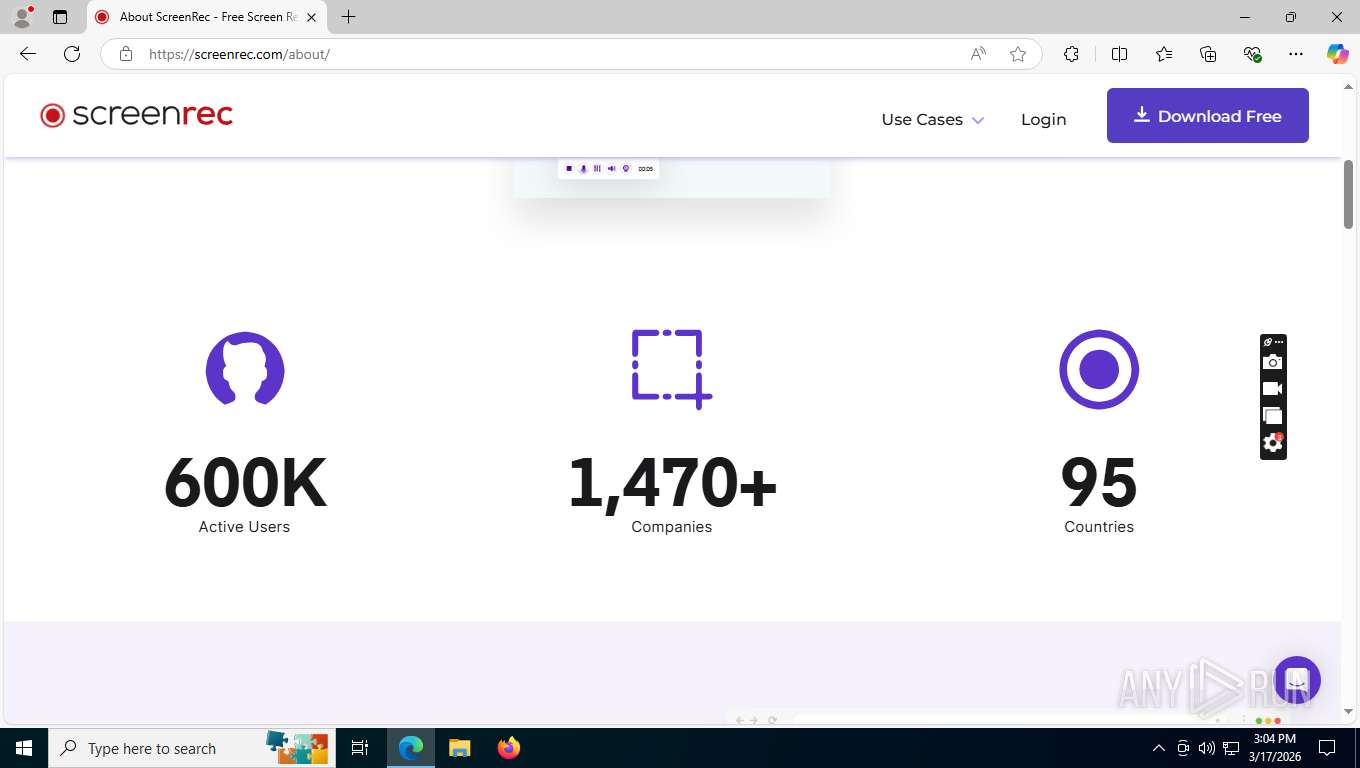Click the ScreenRec logo in header
The width and height of the screenshot is (1360, 768).
(136, 116)
